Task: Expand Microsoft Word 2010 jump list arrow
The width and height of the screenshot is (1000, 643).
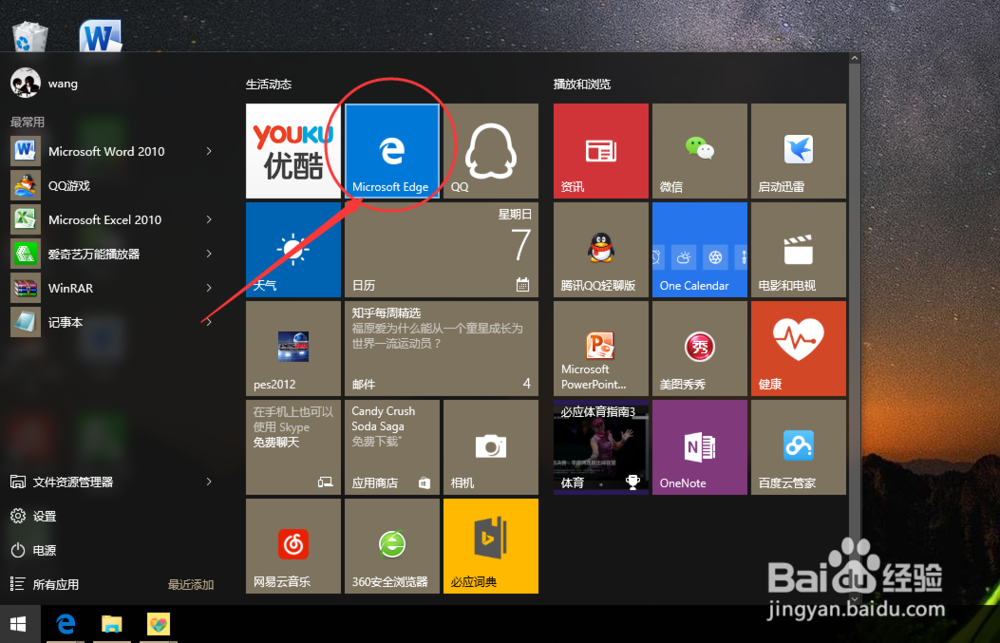Action: (209, 151)
